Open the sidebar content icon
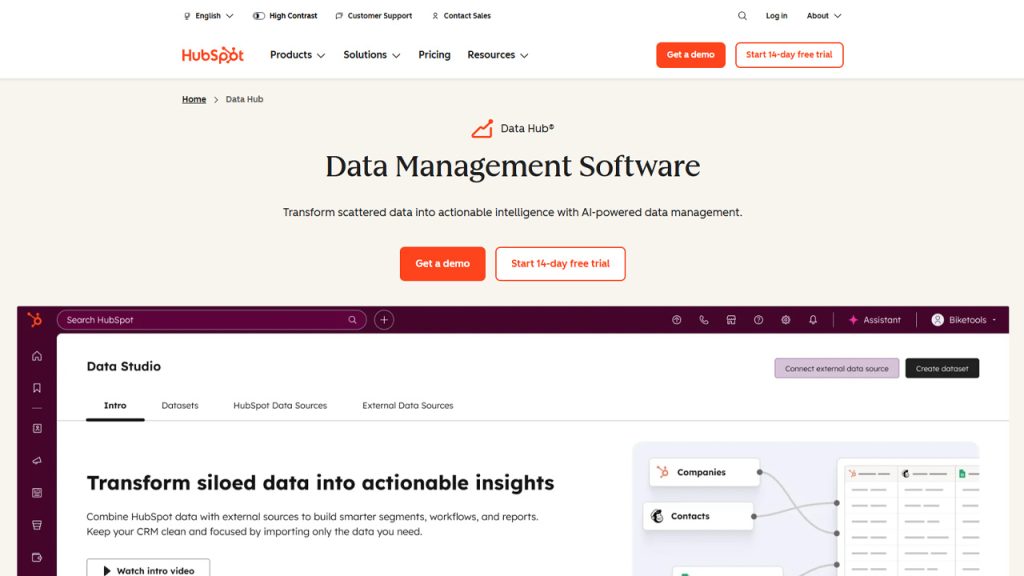 pyautogui.click(x=37, y=493)
